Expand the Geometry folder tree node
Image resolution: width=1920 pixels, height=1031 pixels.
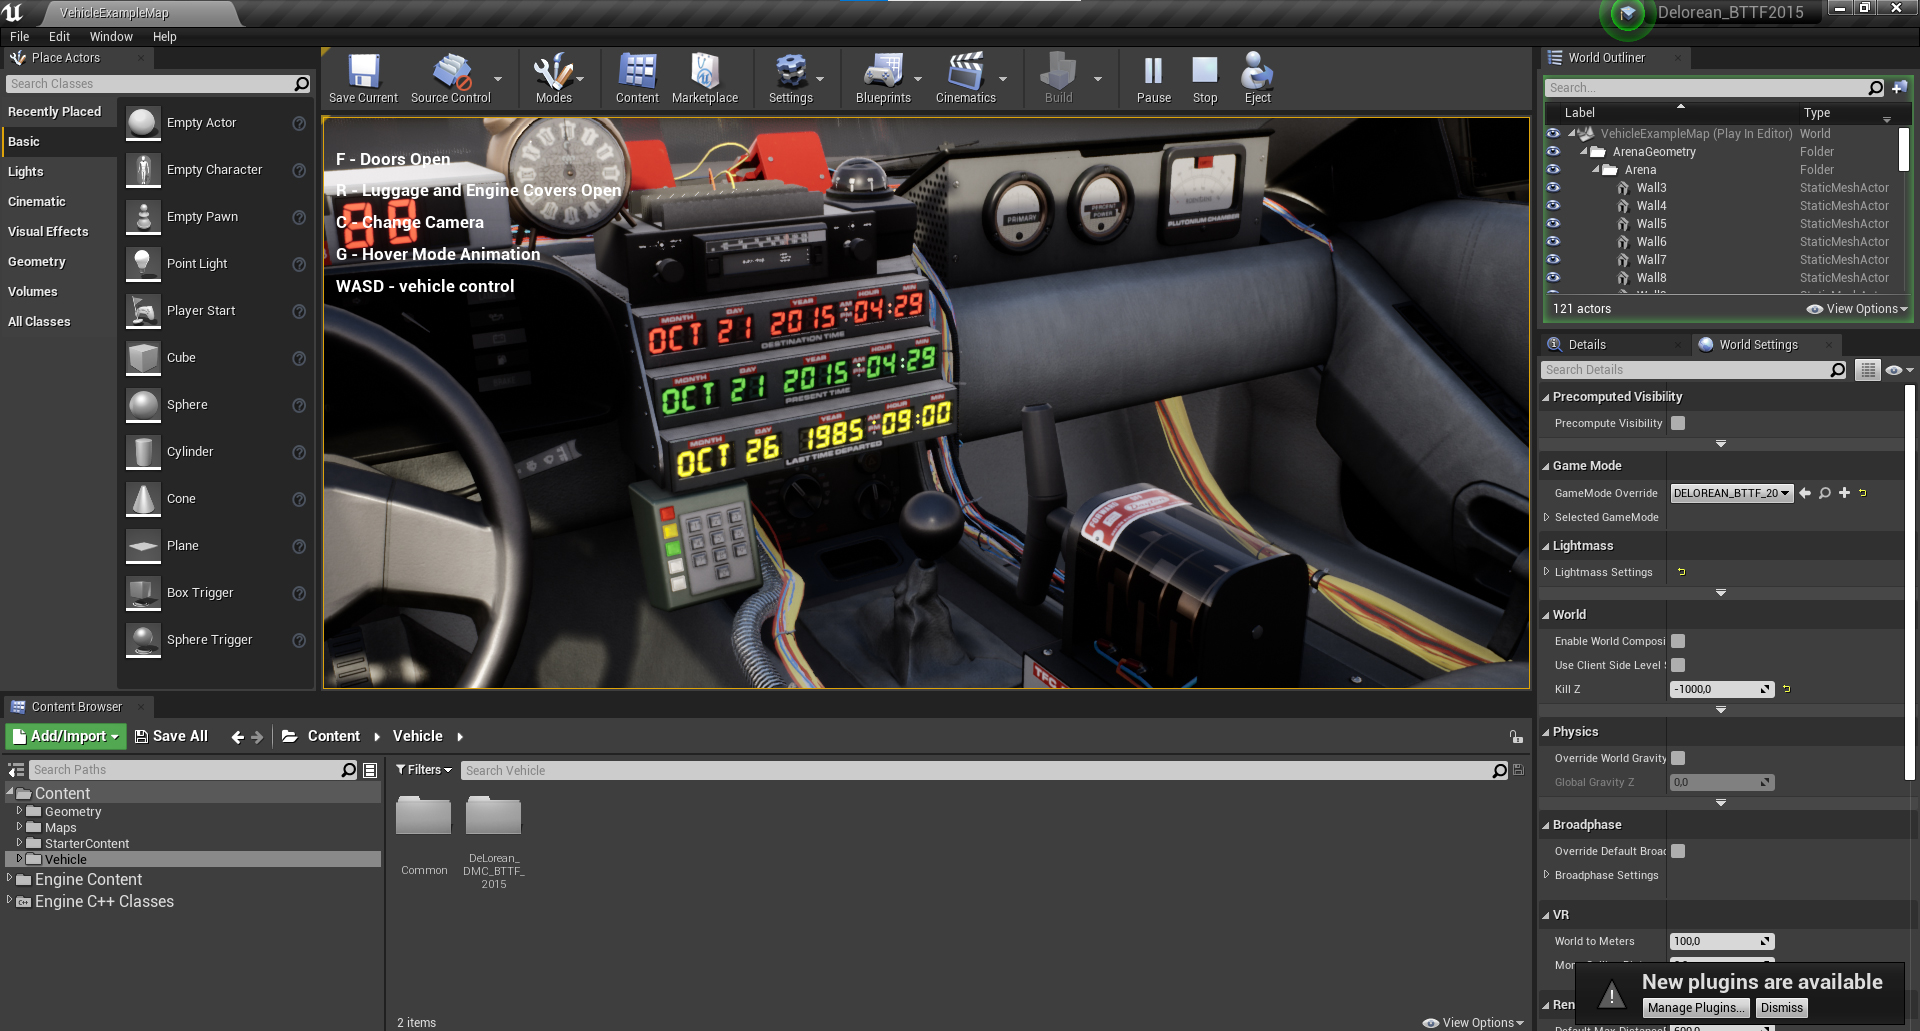(19, 811)
